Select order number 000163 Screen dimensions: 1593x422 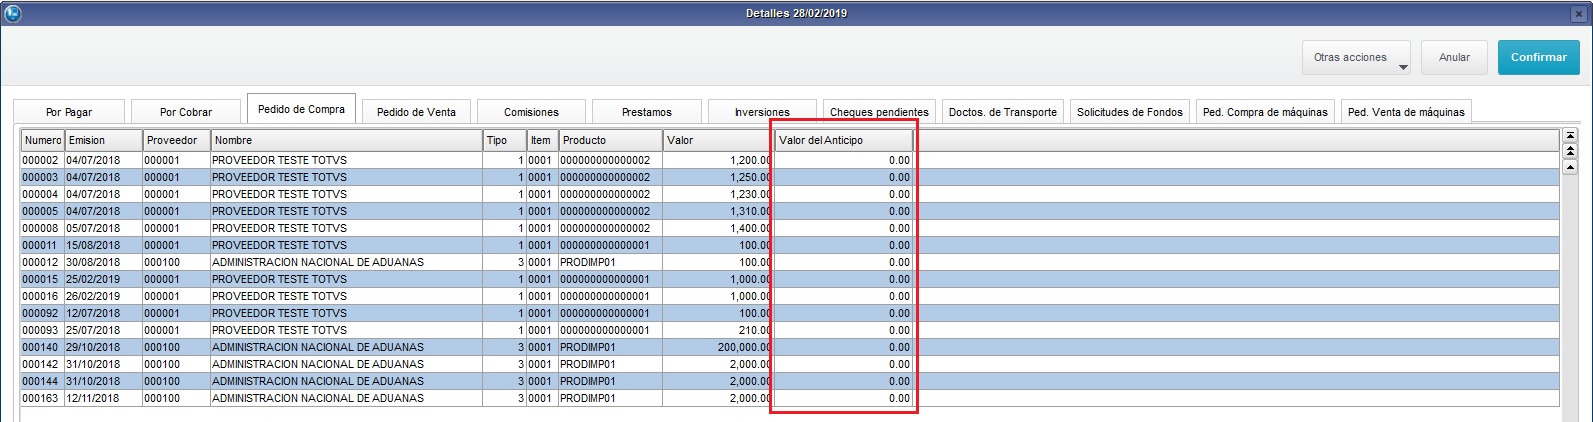pyautogui.click(x=41, y=398)
